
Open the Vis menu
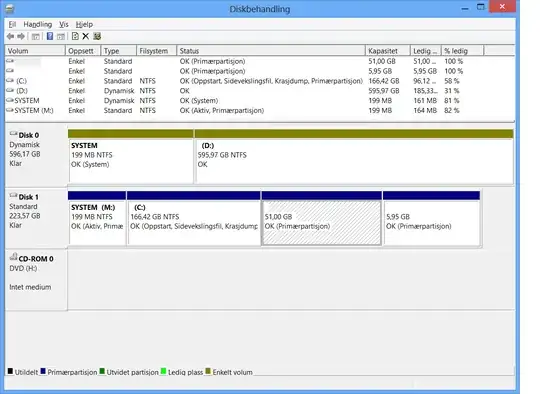(x=64, y=24)
